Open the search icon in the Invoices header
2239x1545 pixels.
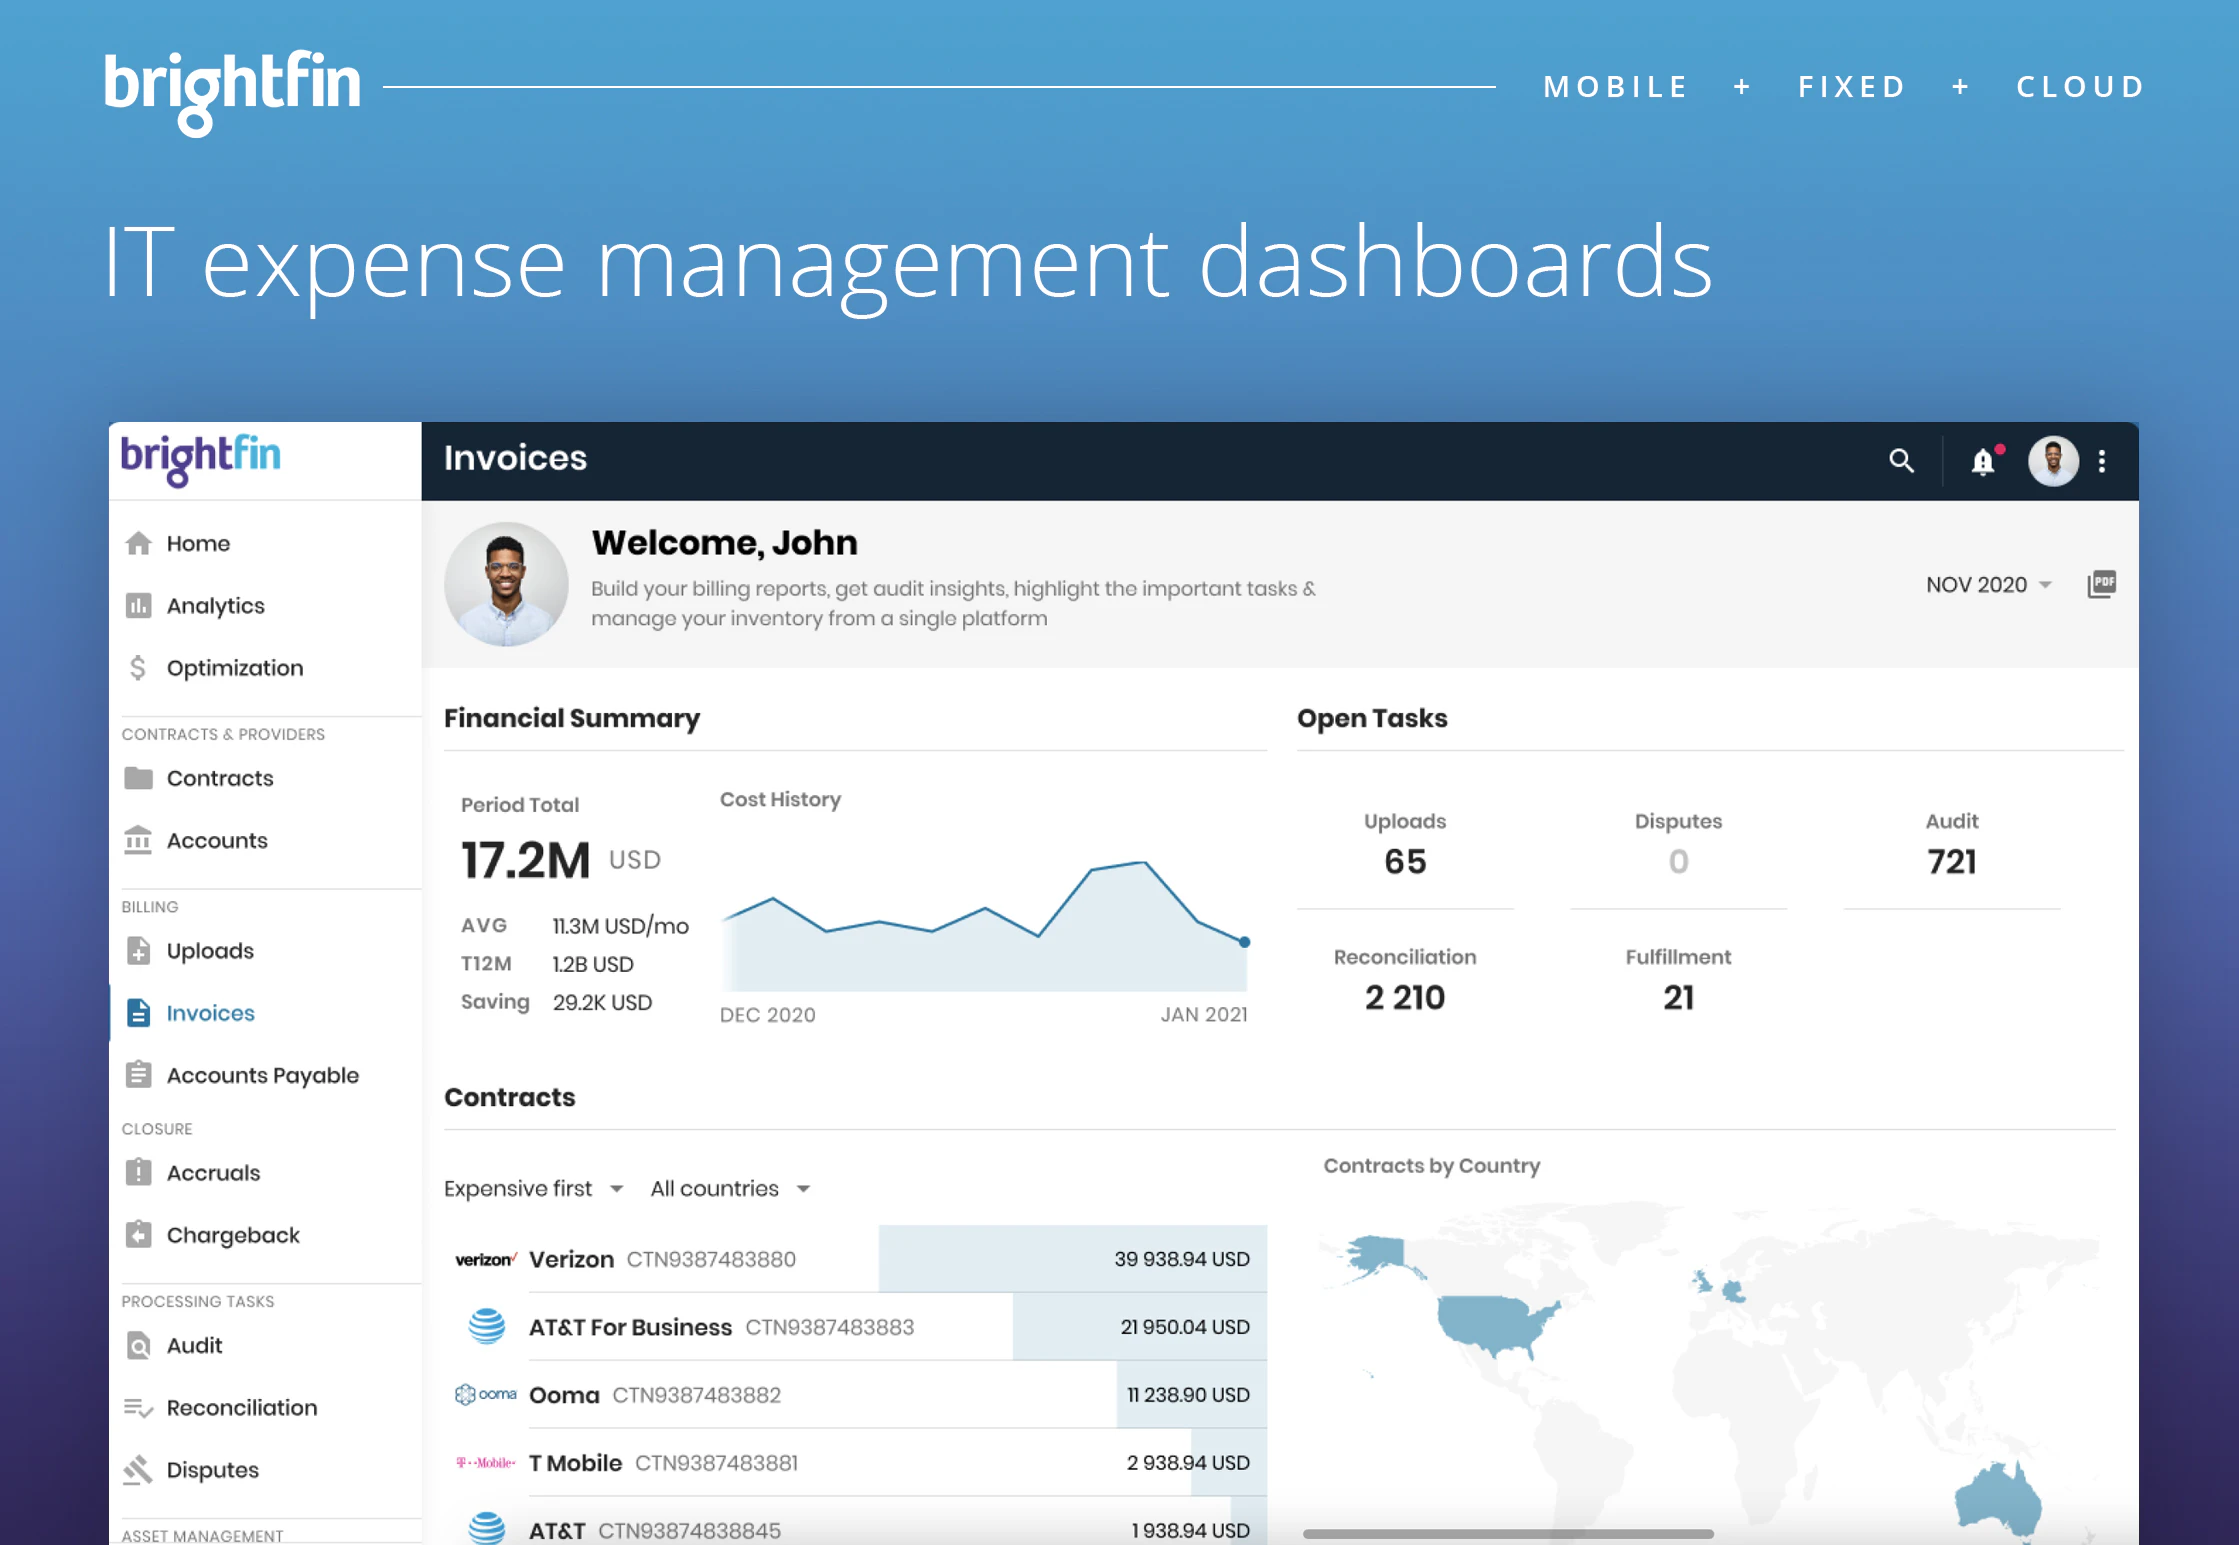click(1903, 460)
